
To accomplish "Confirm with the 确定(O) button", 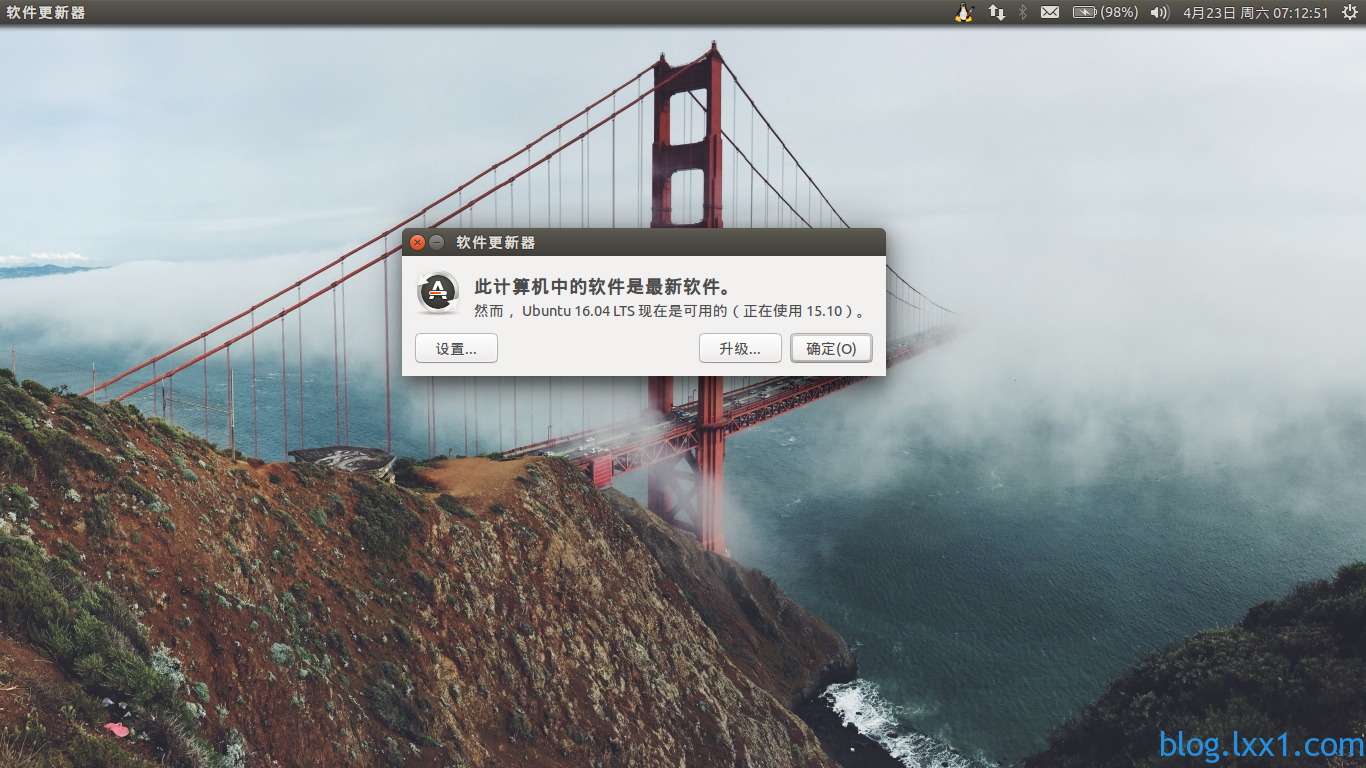I will 831,348.
